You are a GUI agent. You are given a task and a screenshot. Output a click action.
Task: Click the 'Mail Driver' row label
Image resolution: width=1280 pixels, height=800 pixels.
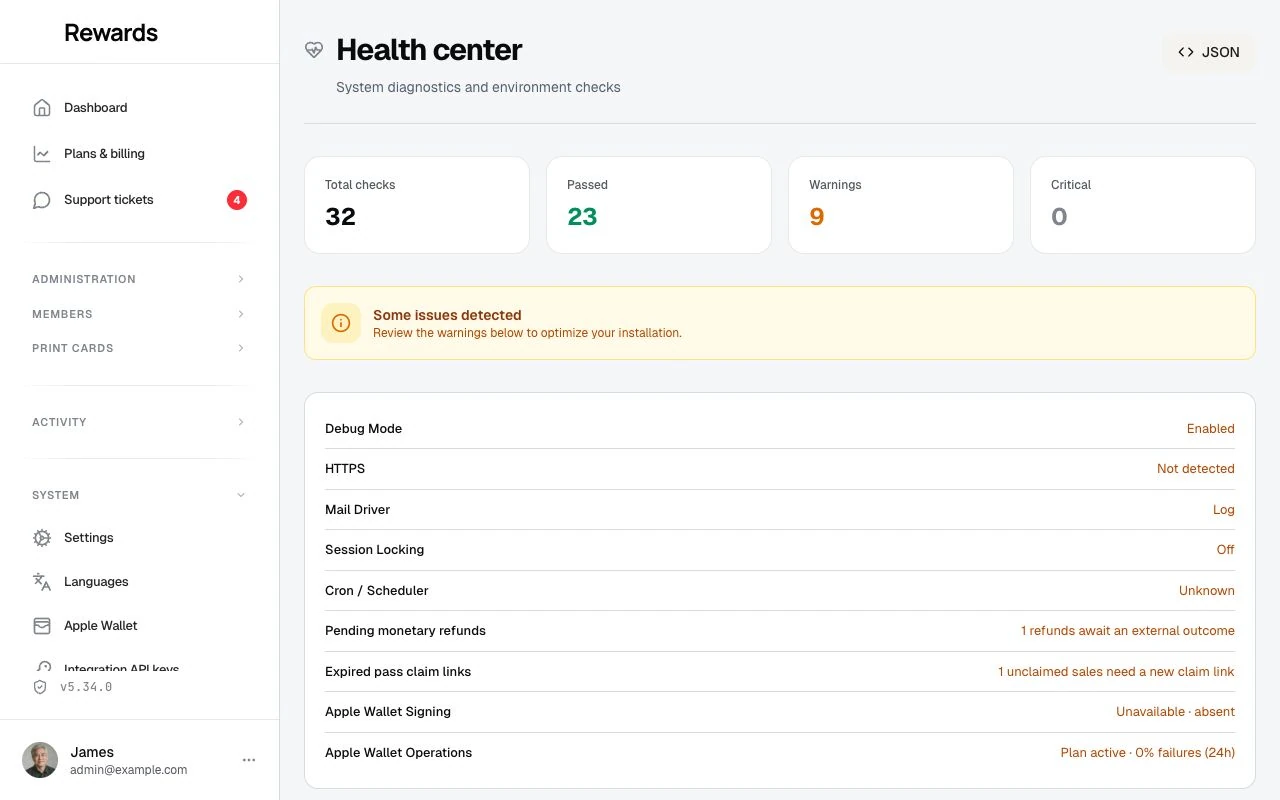[x=357, y=510]
